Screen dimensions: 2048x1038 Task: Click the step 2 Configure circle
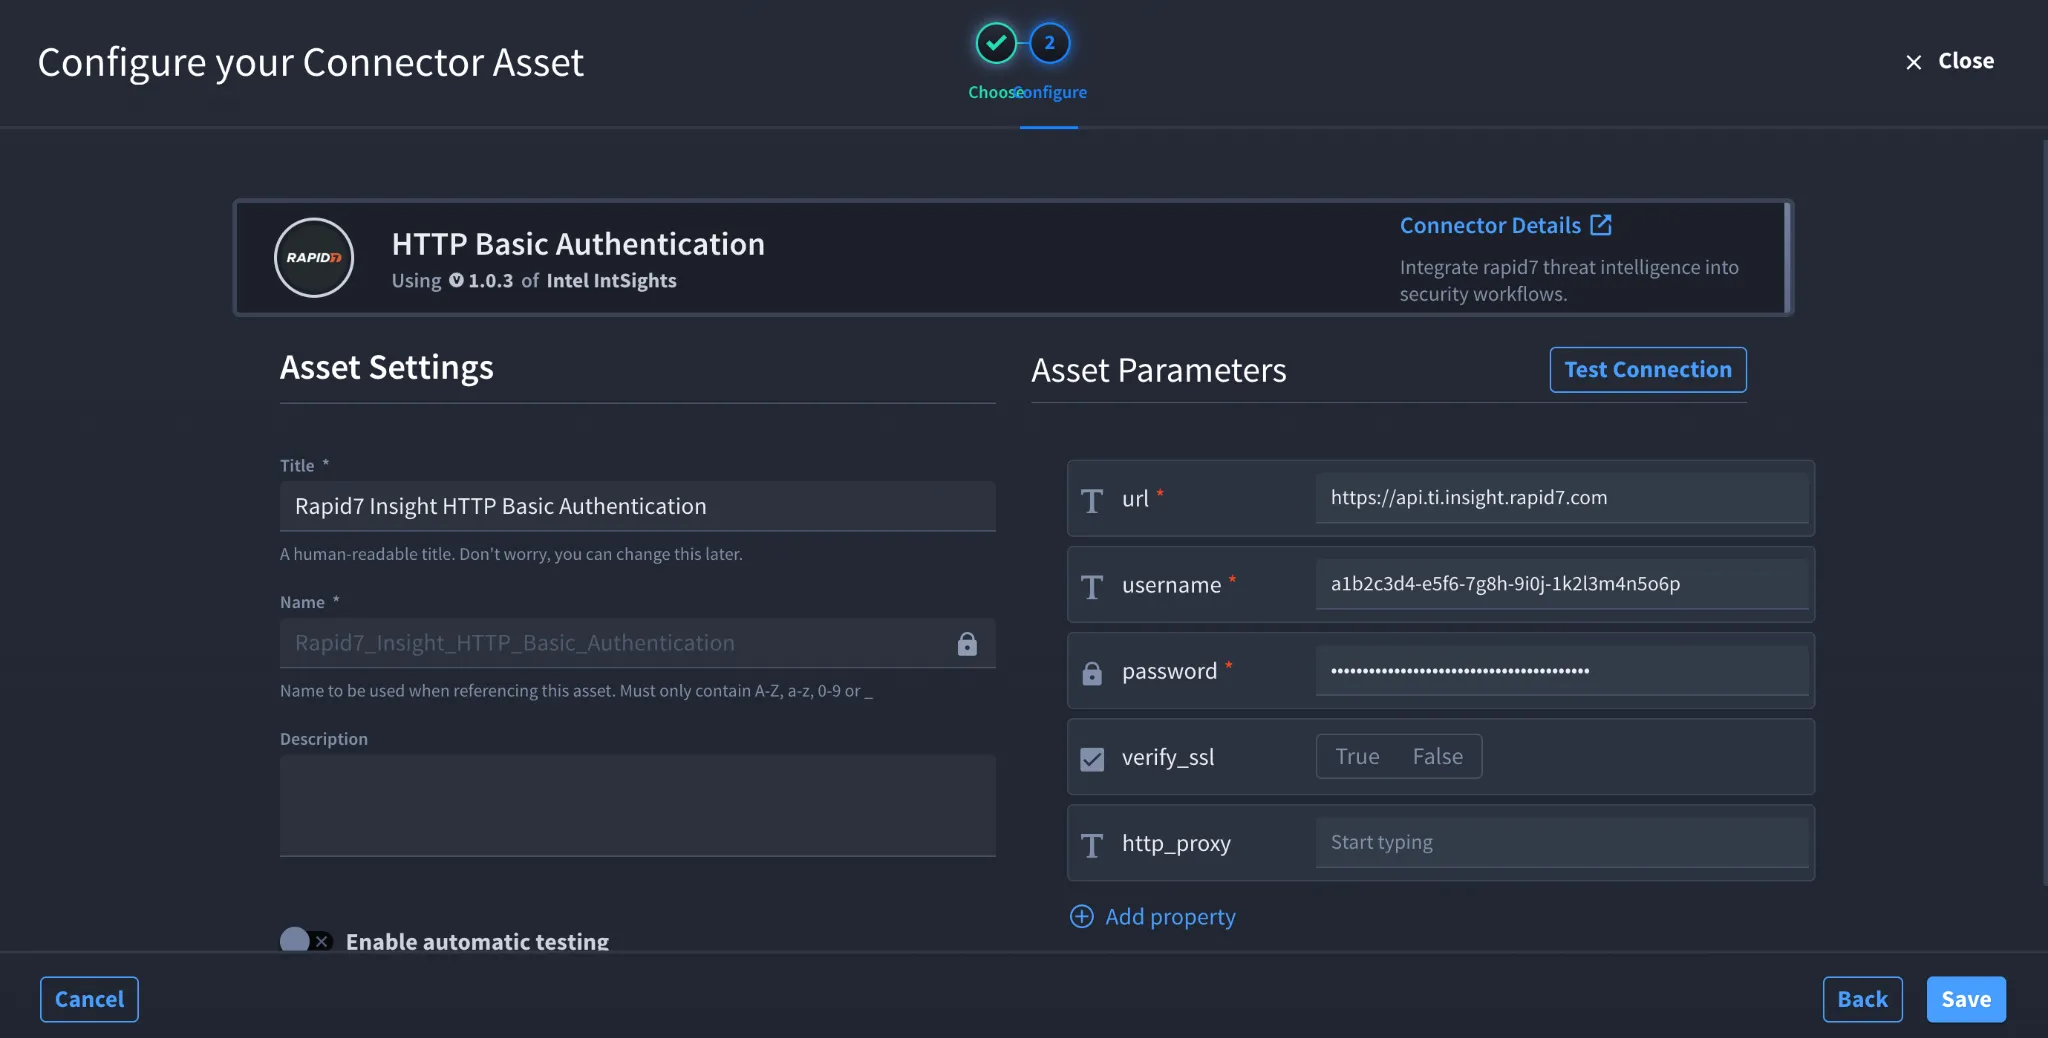(x=1049, y=43)
